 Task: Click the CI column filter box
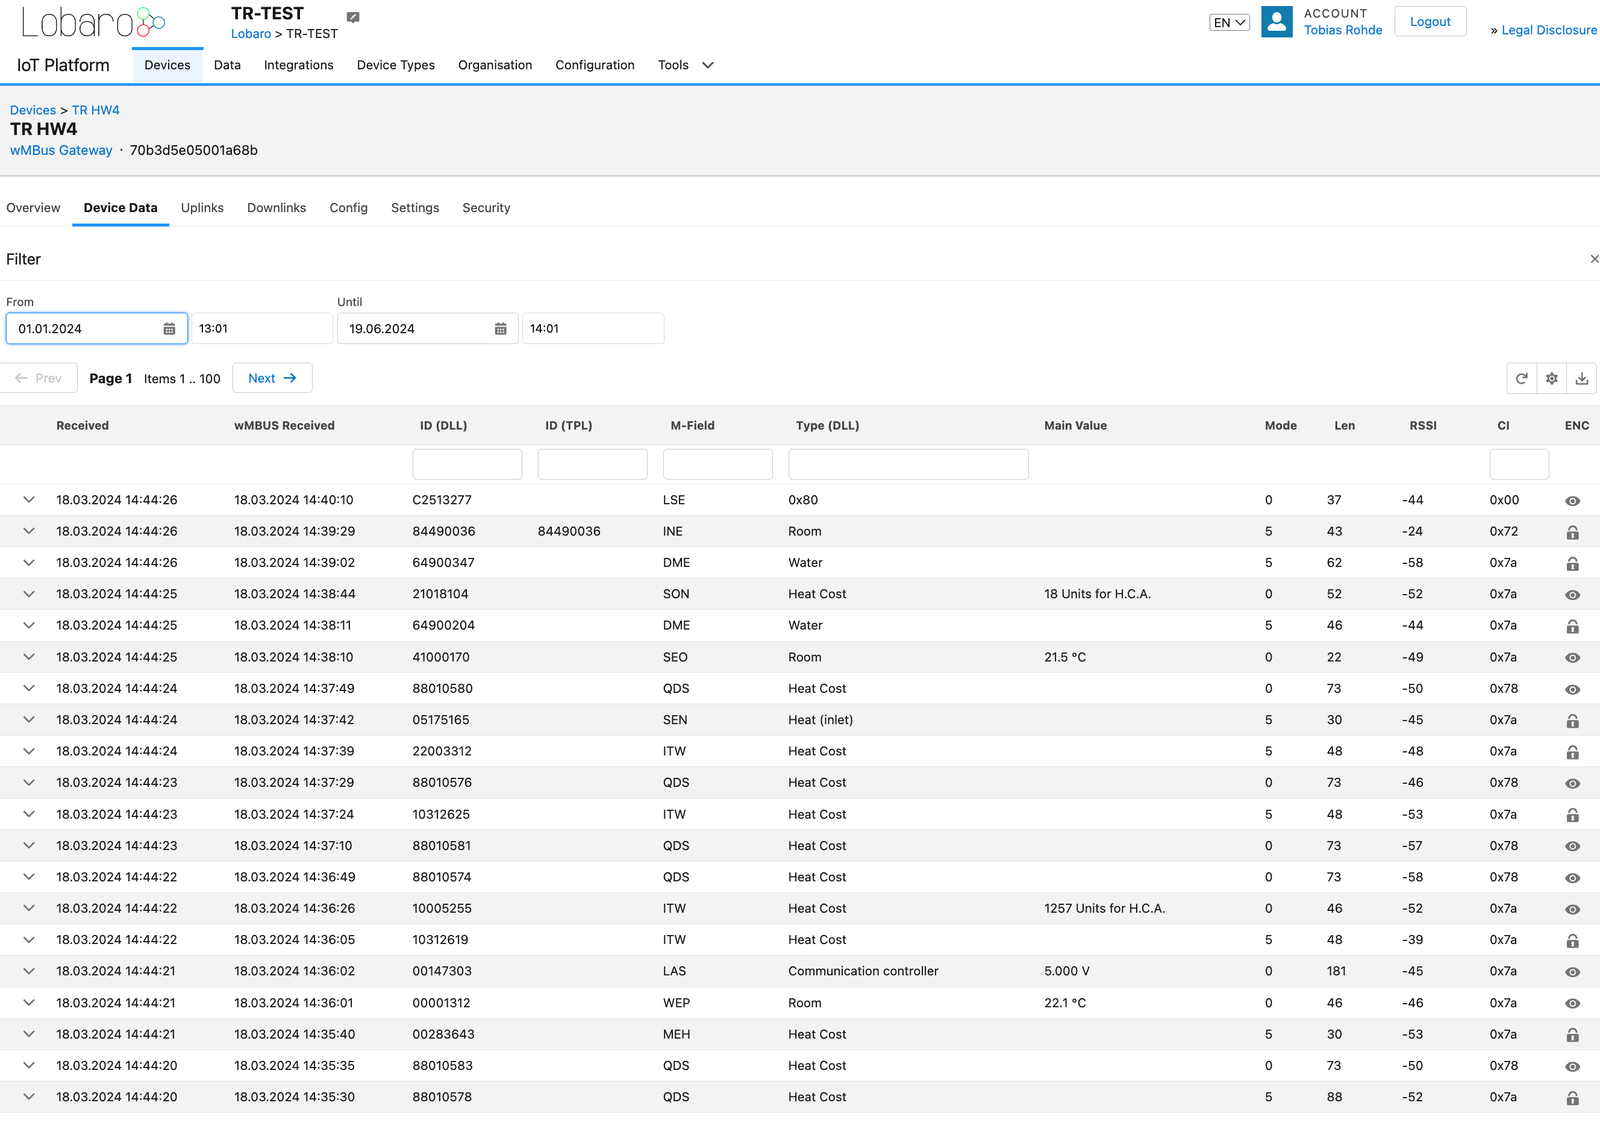click(1519, 464)
